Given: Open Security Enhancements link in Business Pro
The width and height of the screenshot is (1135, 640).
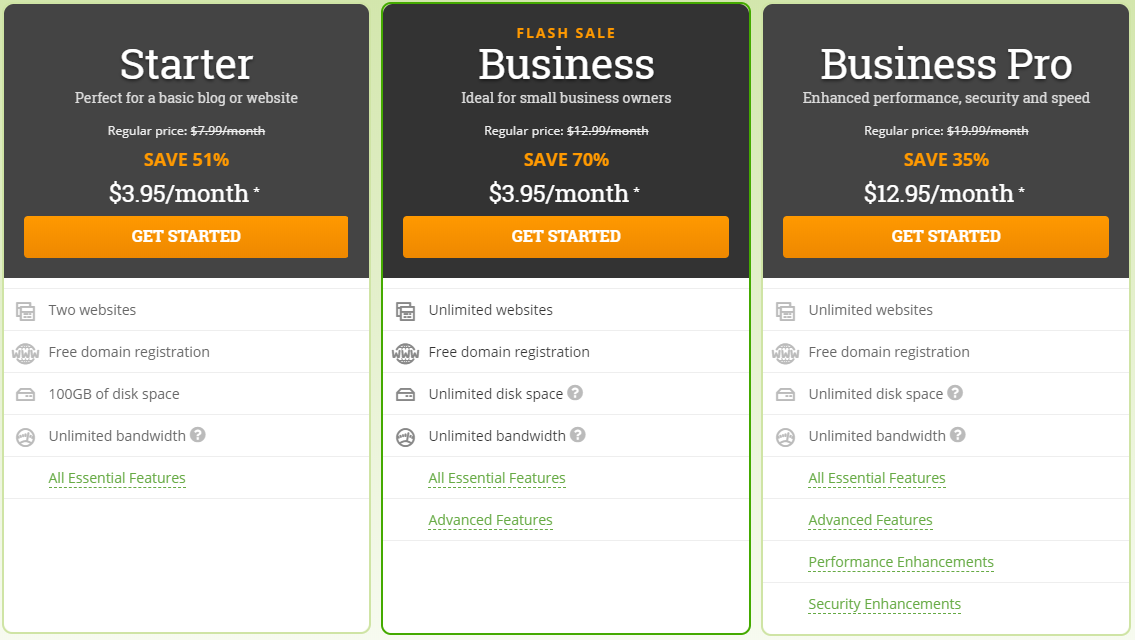Looking at the screenshot, I should coord(885,604).
